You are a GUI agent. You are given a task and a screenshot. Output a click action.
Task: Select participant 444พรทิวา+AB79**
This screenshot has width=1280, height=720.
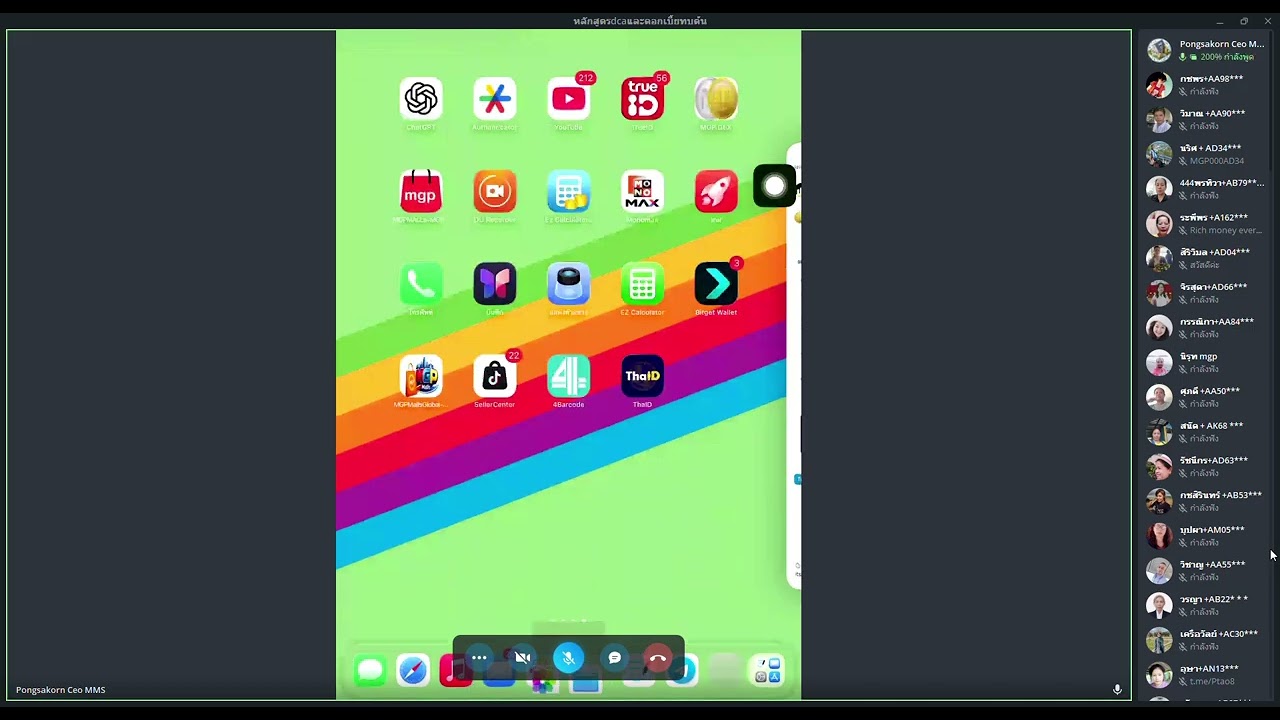tap(1206, 189)
